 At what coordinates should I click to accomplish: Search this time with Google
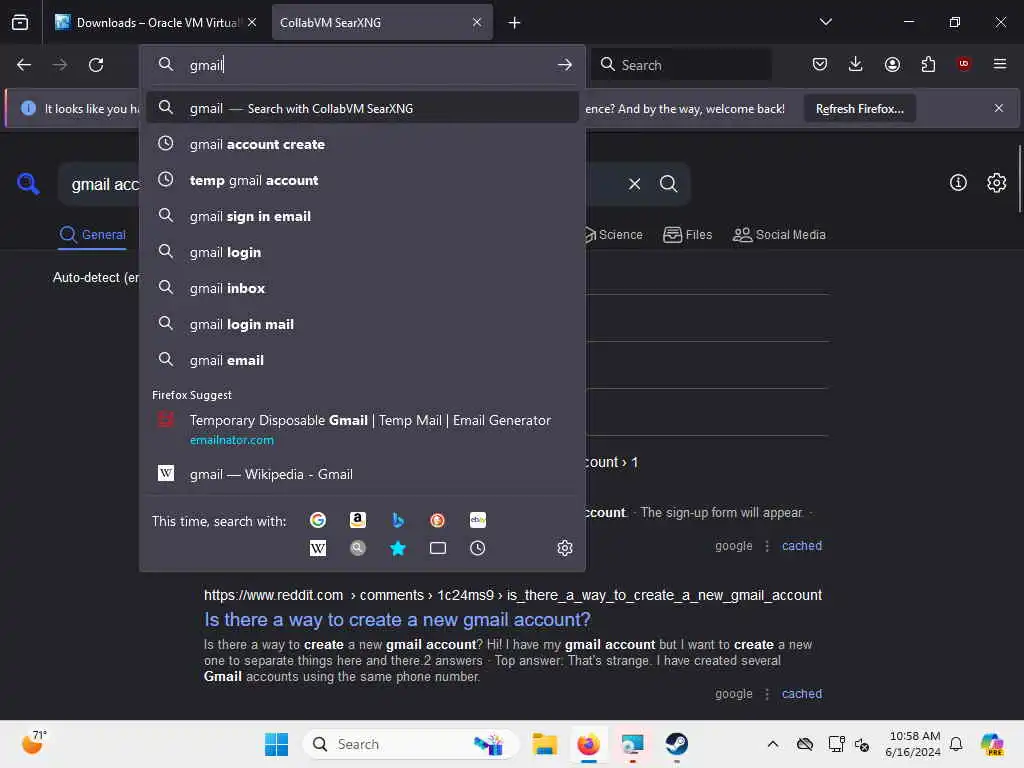click(318, 520)
